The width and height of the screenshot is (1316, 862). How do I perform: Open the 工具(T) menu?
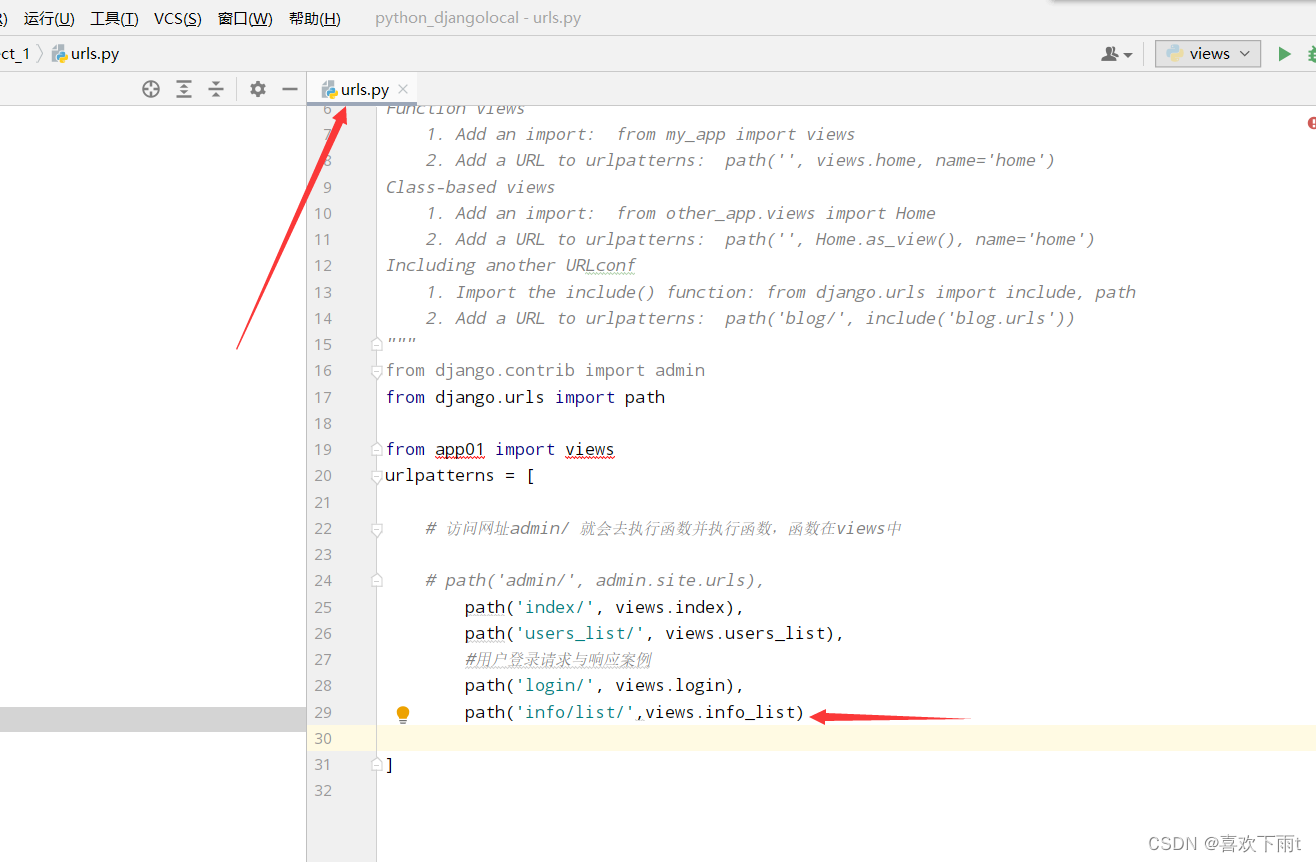(x=114, y=18)
